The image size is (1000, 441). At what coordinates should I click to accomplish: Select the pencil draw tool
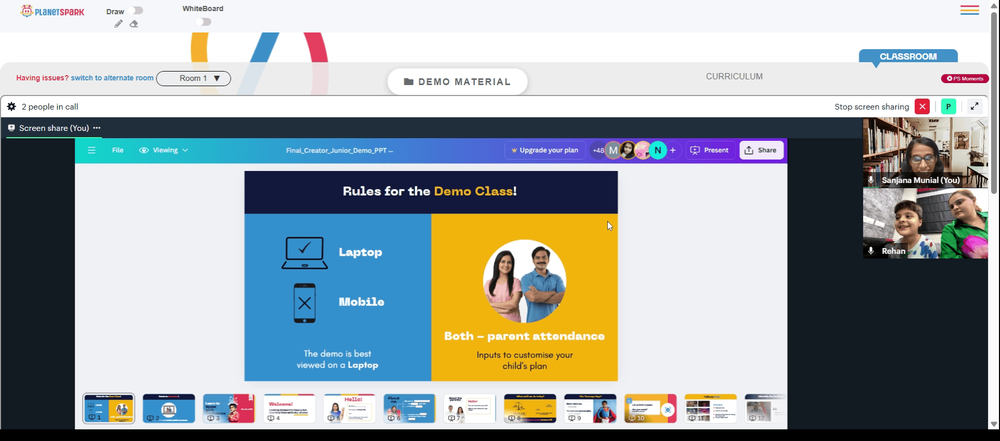(119, 24)
